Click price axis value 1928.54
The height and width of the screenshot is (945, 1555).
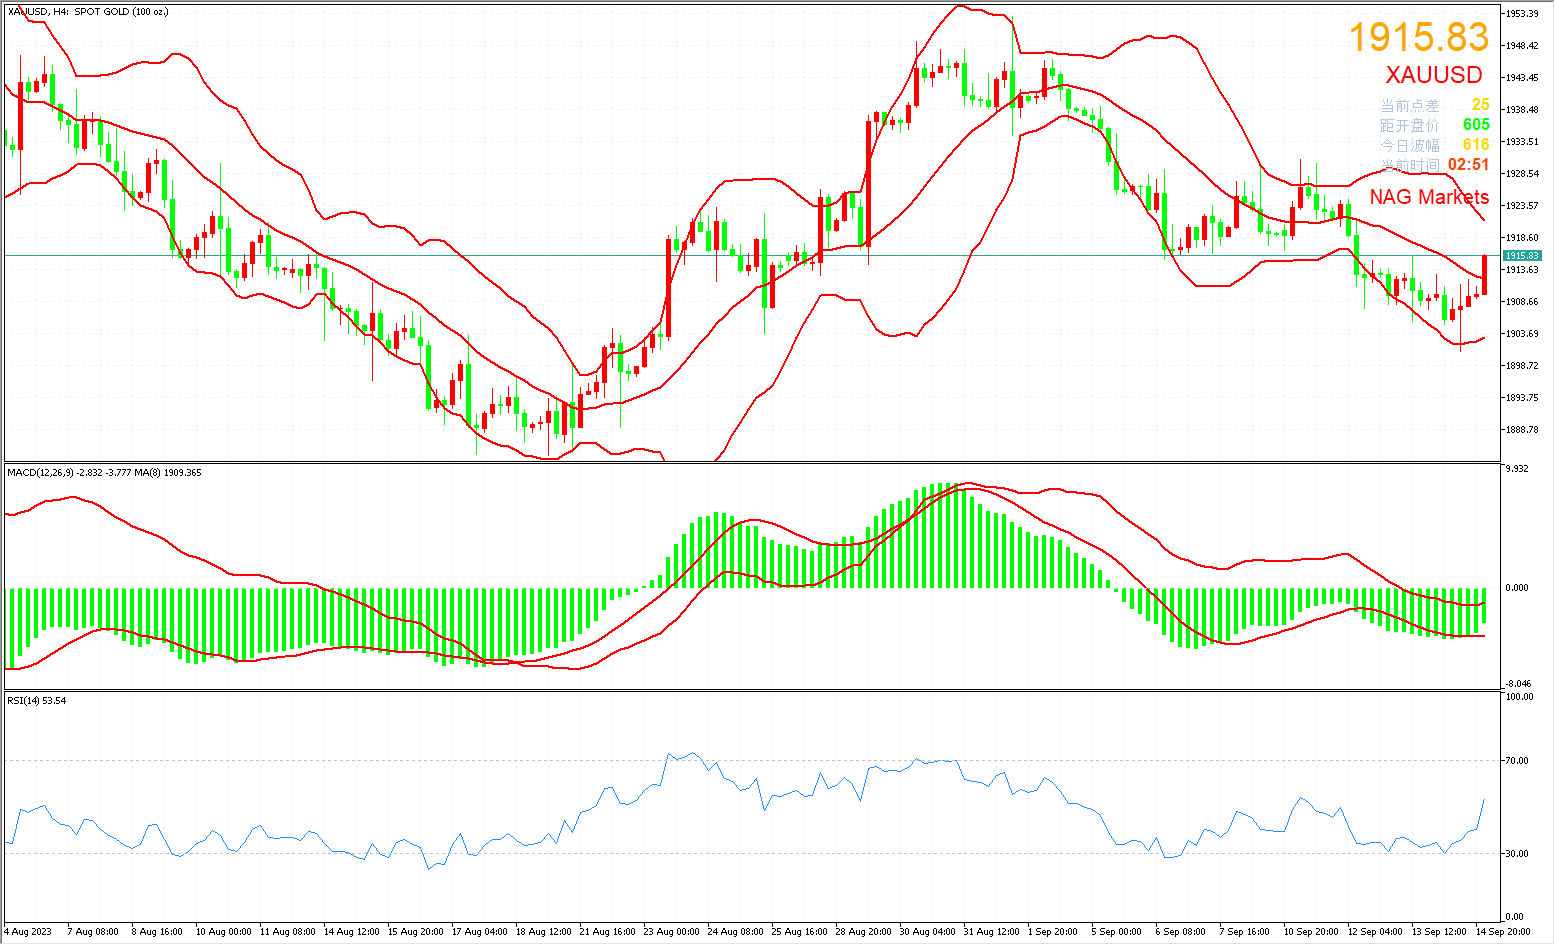pyautogui.click(x=1522, y=174)
